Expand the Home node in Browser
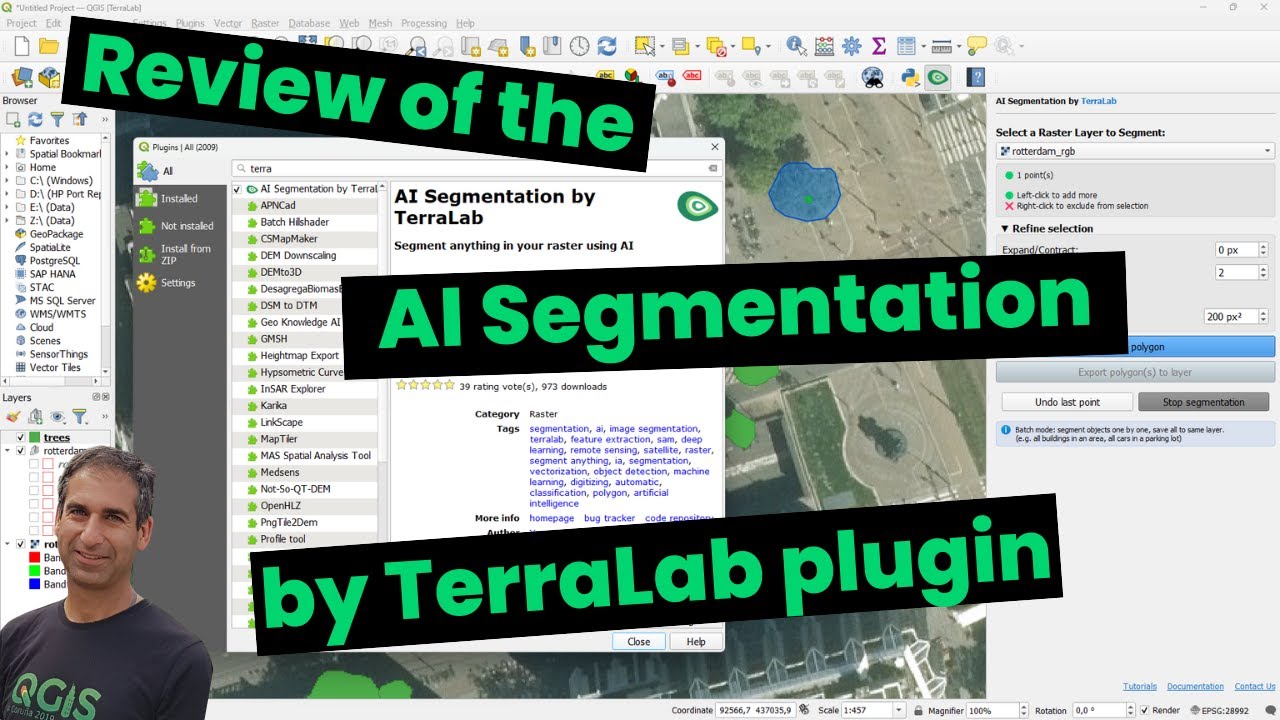This screenshot has height=720, width=1280. click(7, 167)
